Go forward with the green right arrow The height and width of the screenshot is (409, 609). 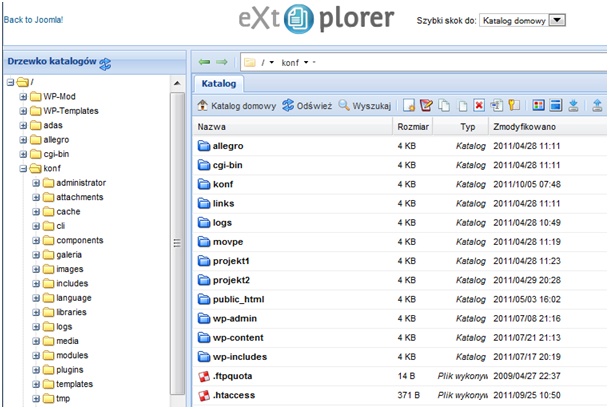tap(222, 62)
